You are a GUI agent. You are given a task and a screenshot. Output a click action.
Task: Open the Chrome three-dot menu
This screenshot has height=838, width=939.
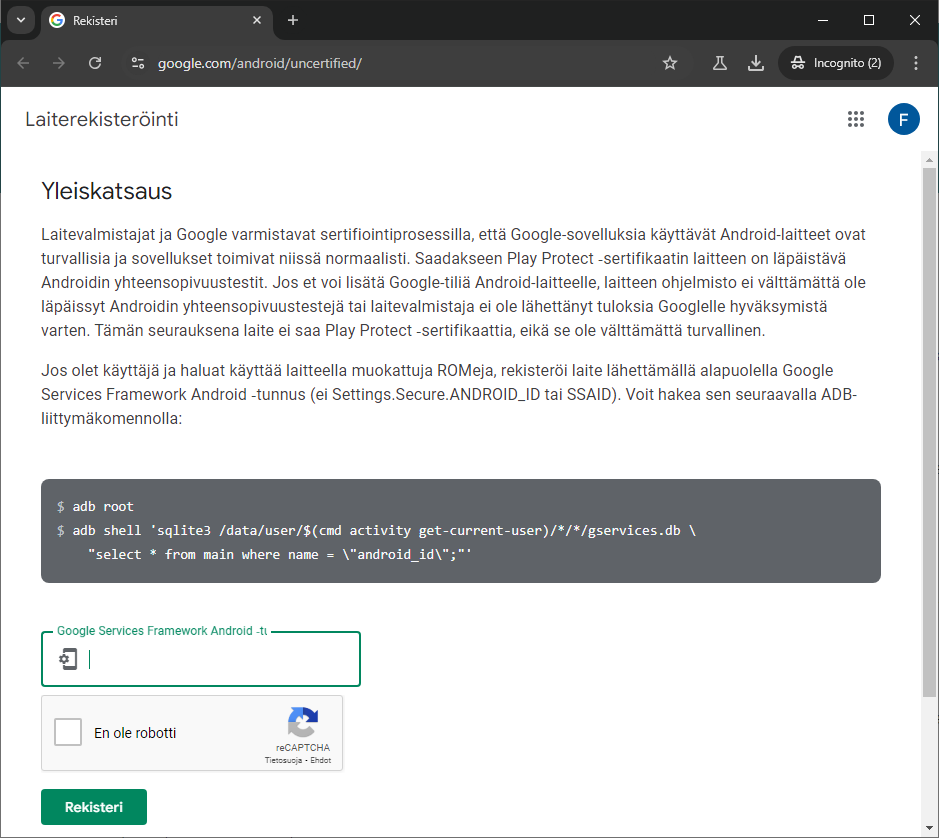(x=916, y=63)
